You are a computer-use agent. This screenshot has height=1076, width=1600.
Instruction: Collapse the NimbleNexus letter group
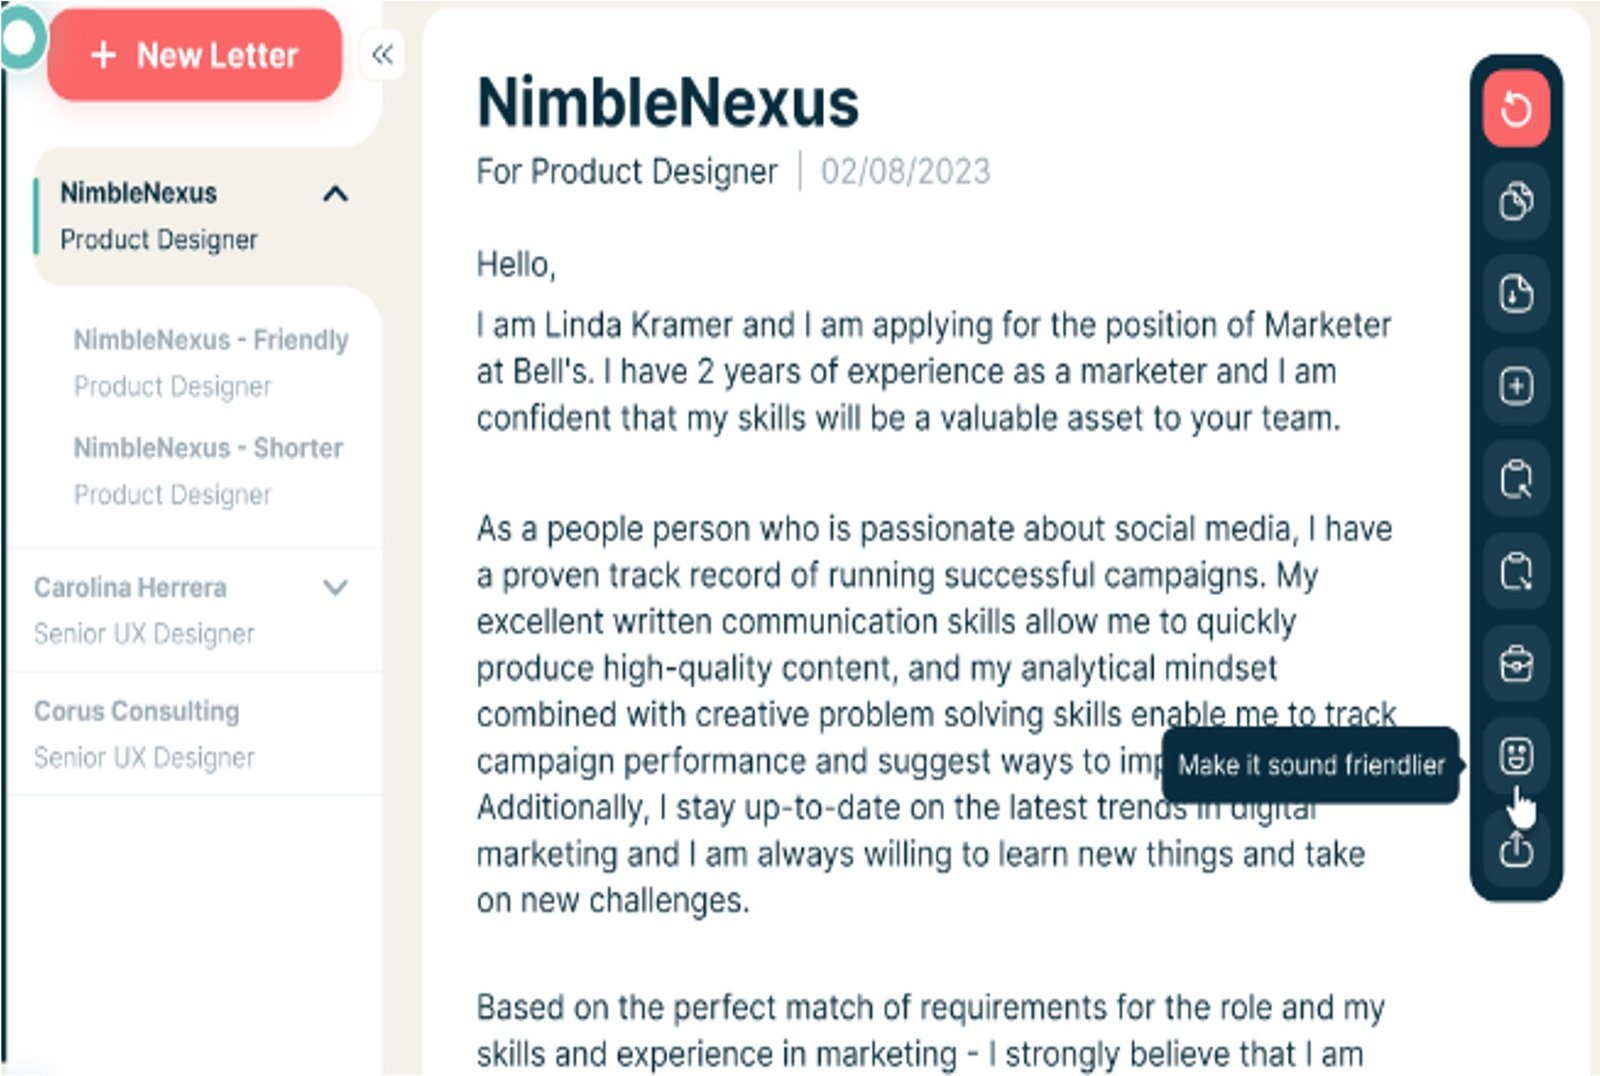[x=336, y=193]
